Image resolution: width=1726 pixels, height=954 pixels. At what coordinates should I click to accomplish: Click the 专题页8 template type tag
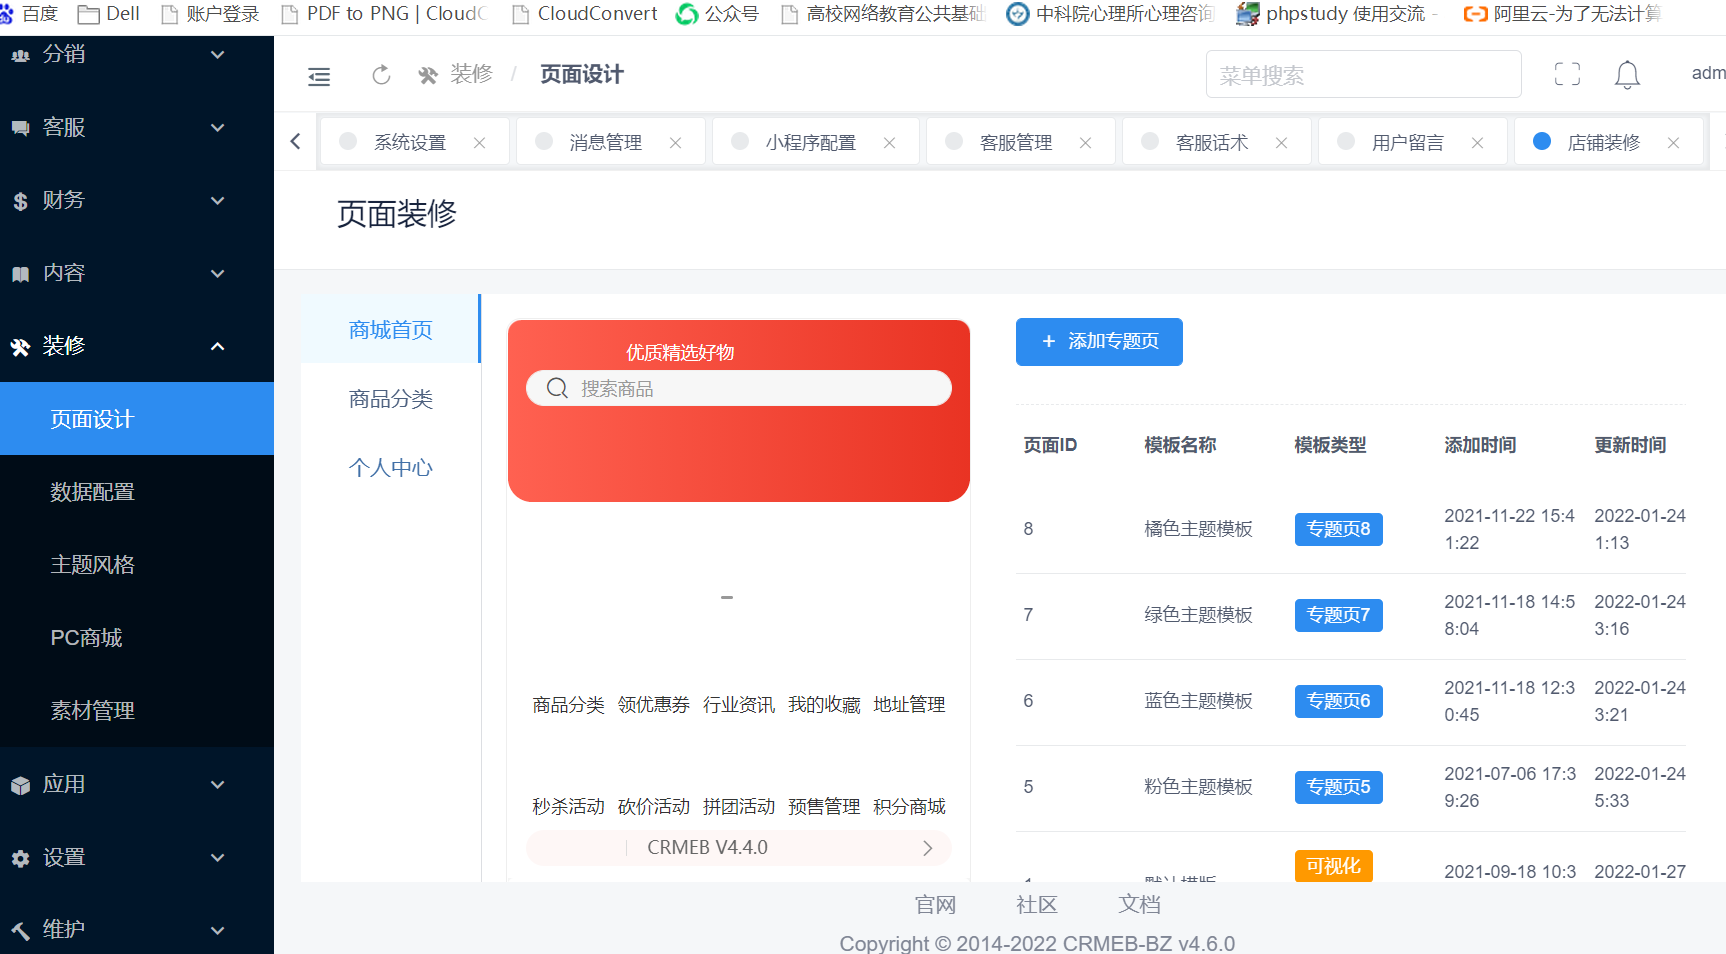pos(1338,529)
